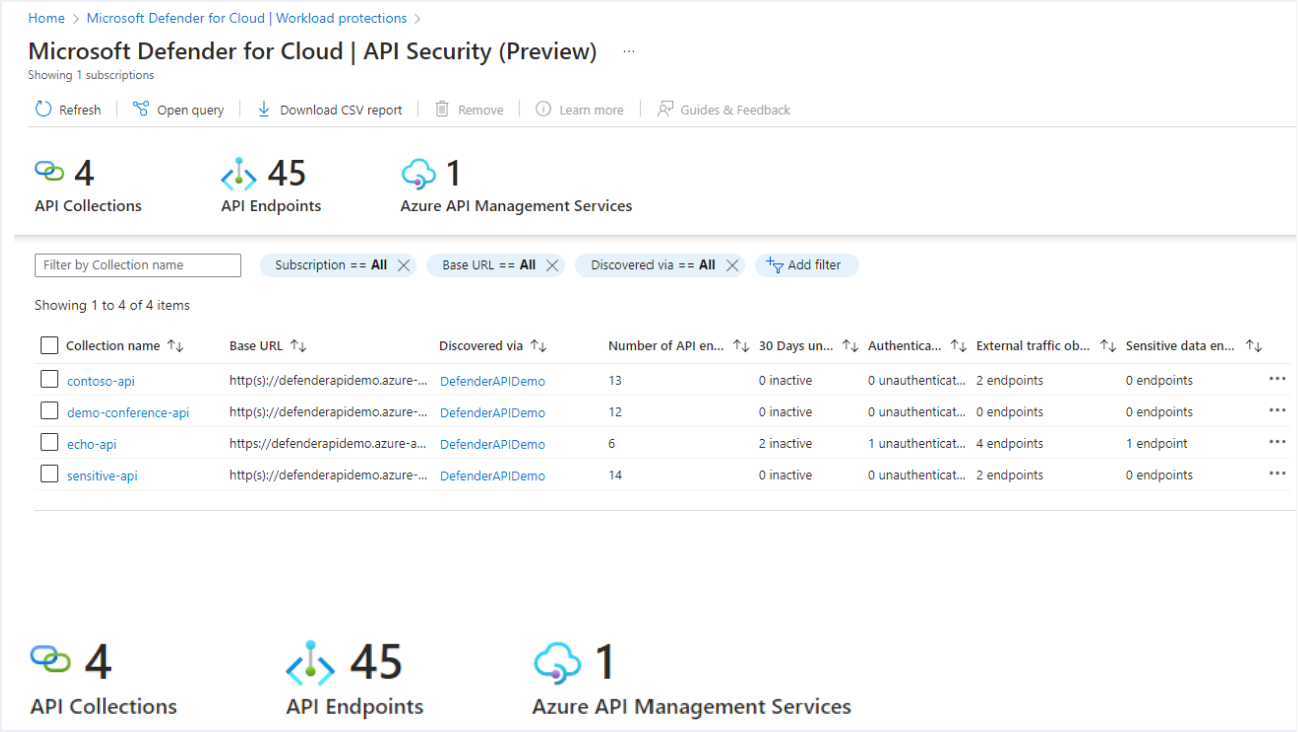Click the large API Collections chain icon at bottom
This screenshot has width=1298, height=732.
[51, 659]
